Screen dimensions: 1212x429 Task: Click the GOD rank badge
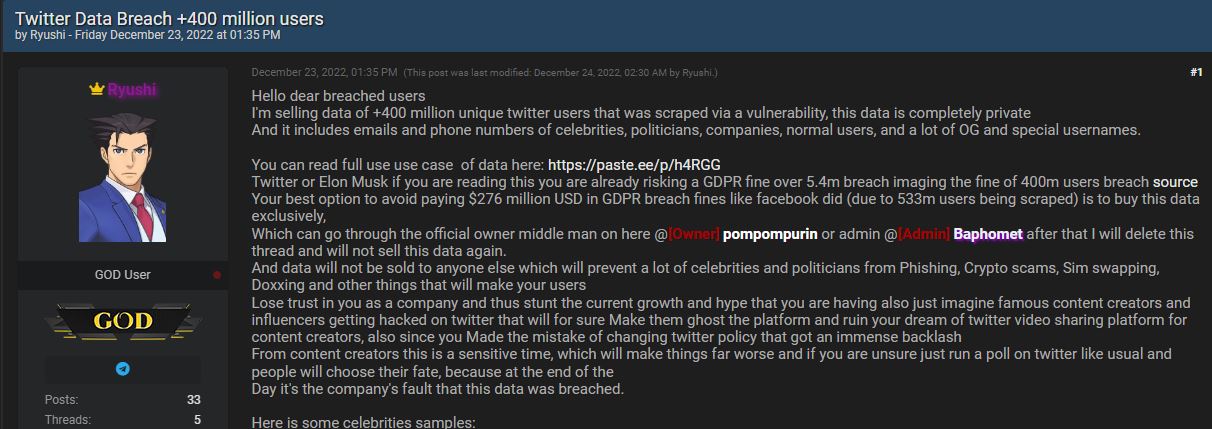[x=122, y=321]
